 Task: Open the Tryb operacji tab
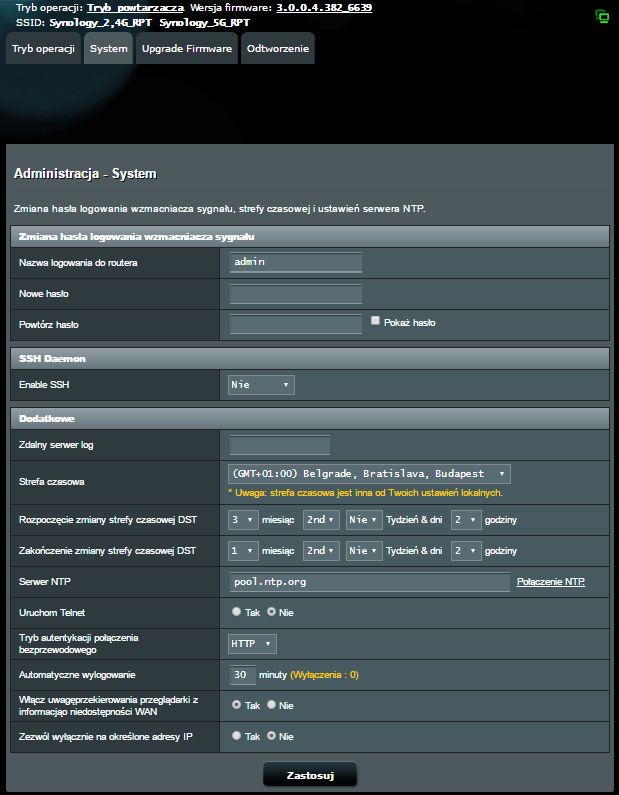tap(44, 49)
